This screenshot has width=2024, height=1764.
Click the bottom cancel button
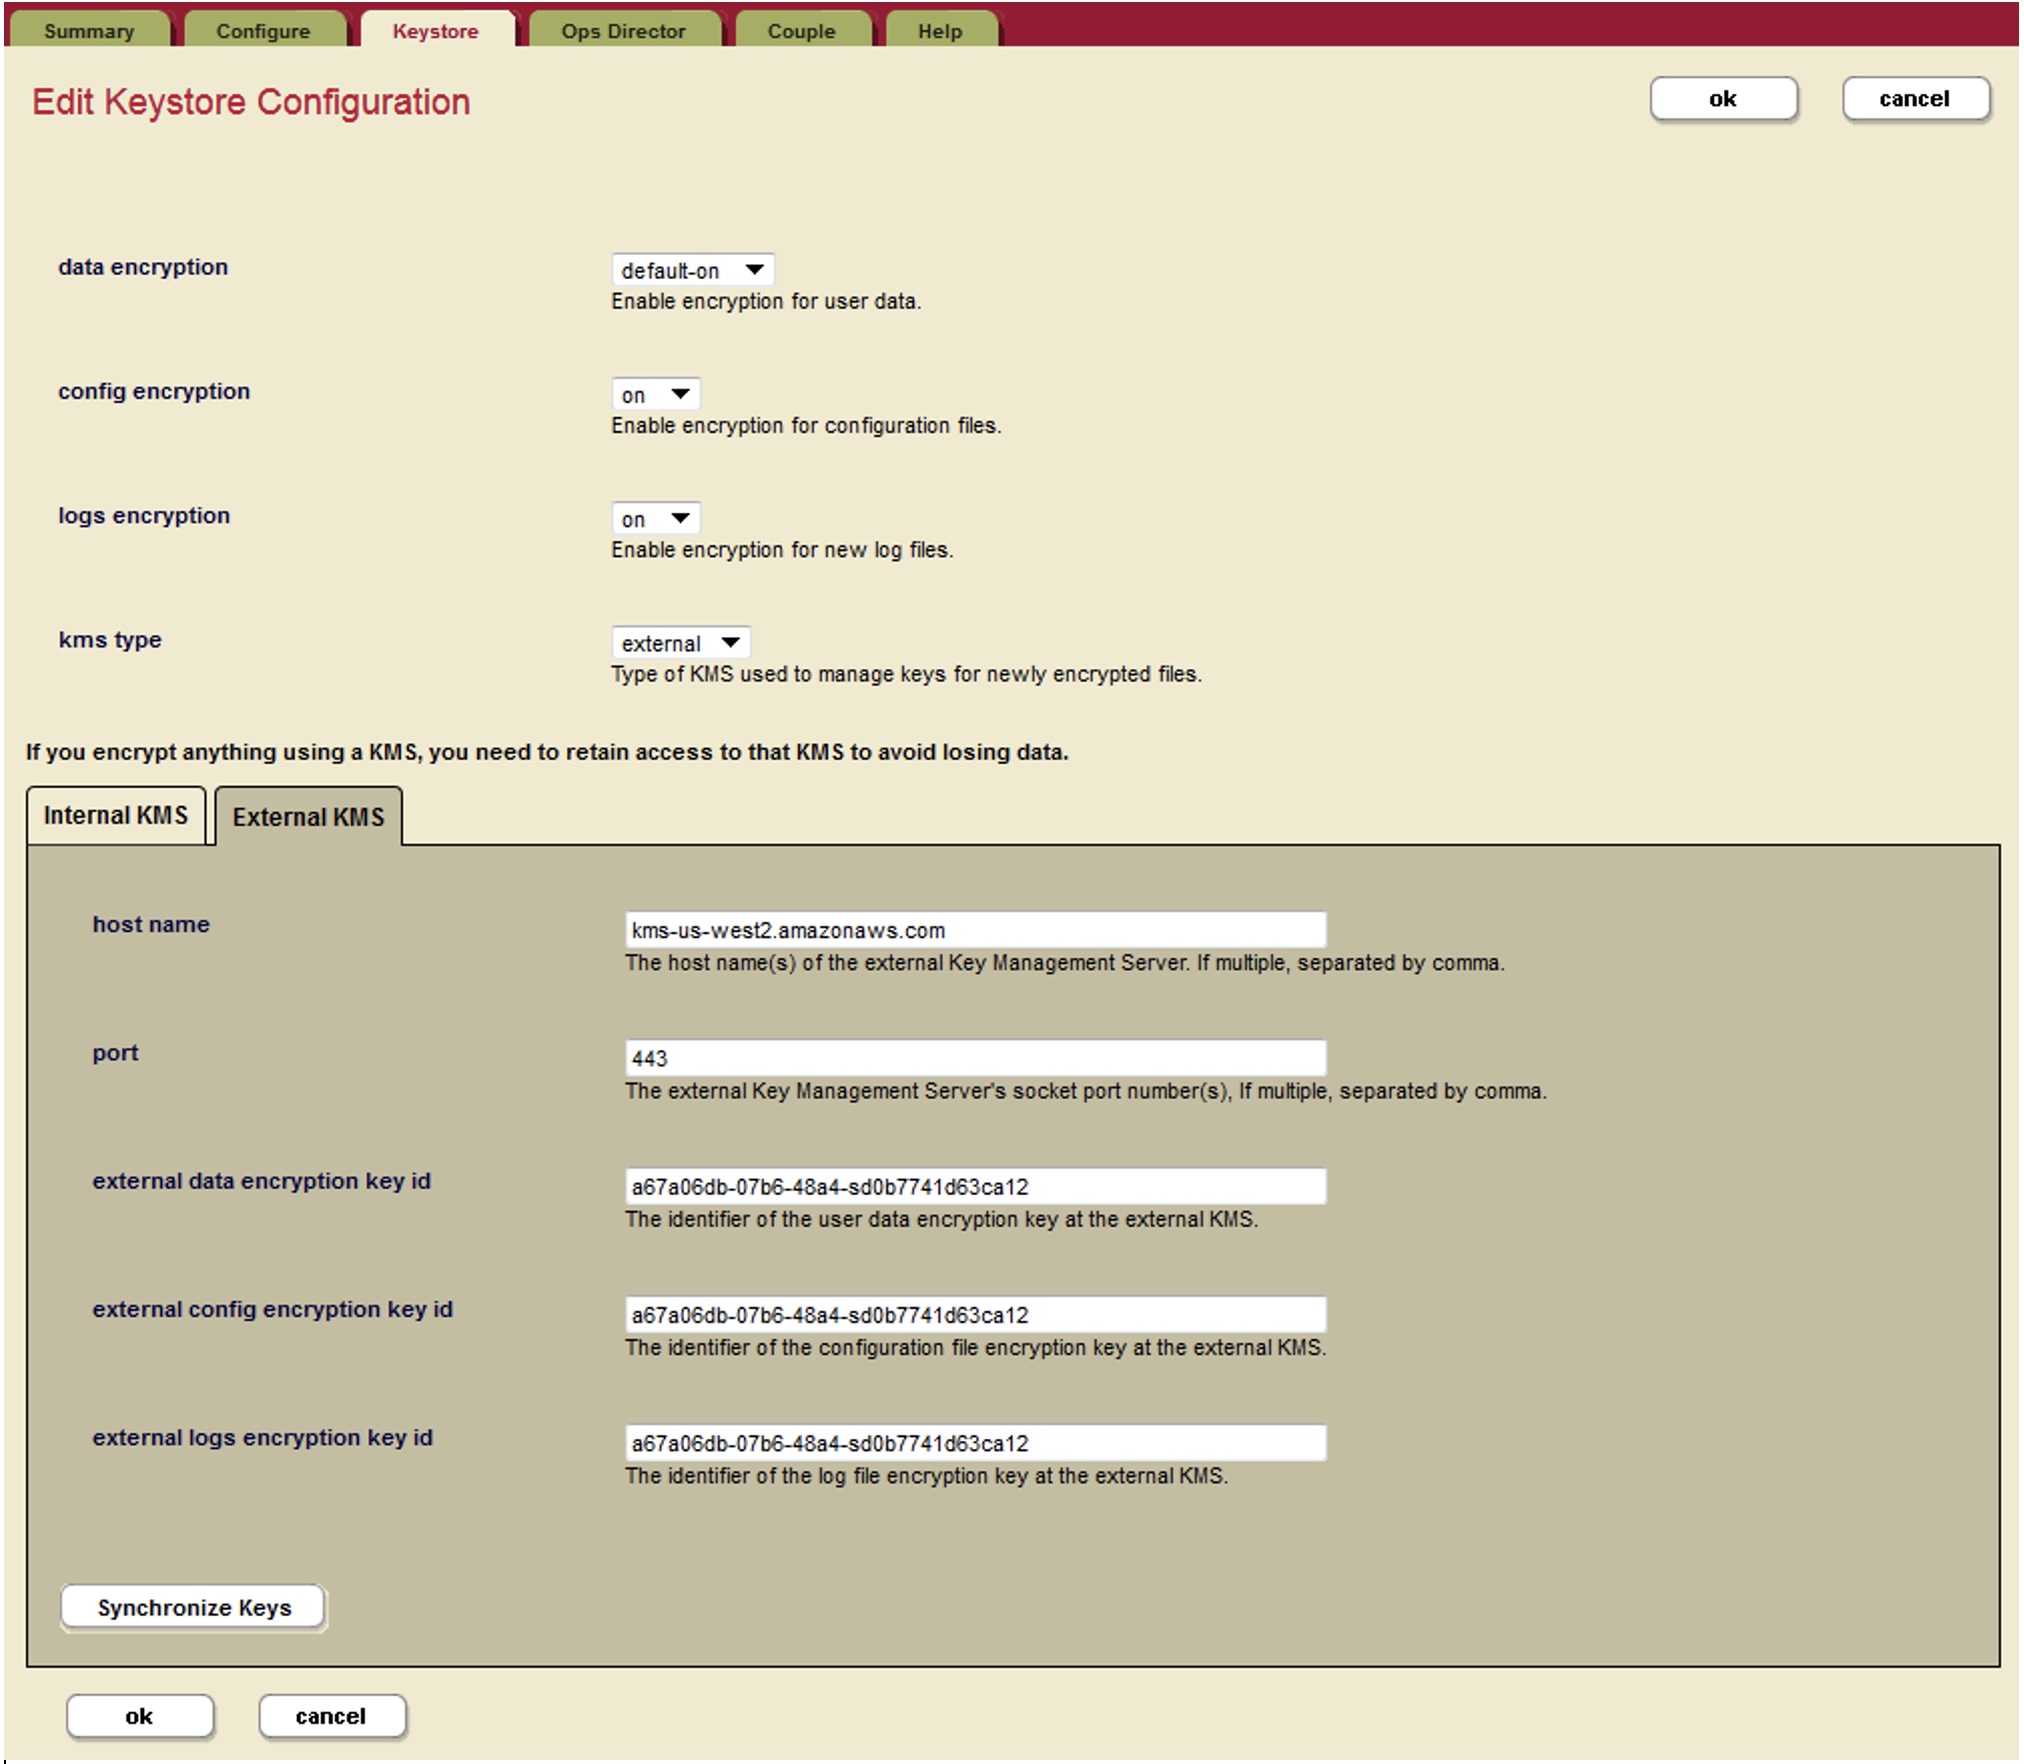(x=331, y=1716)
